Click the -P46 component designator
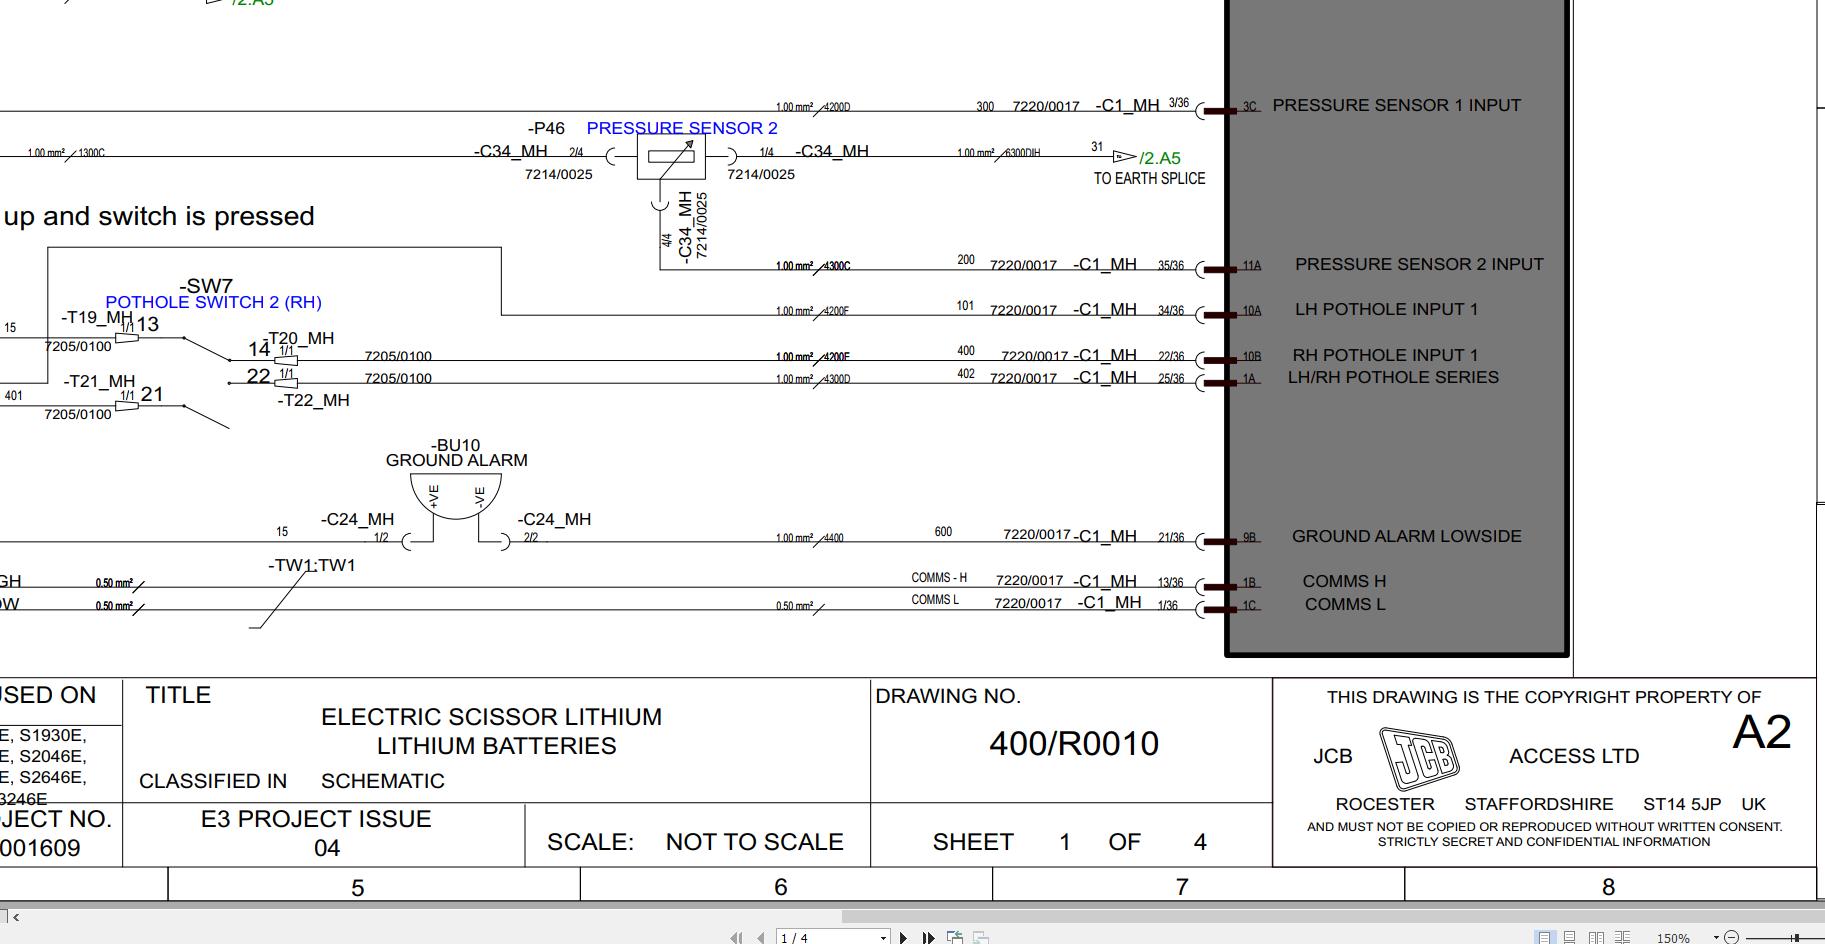 [x=546, y=128]
